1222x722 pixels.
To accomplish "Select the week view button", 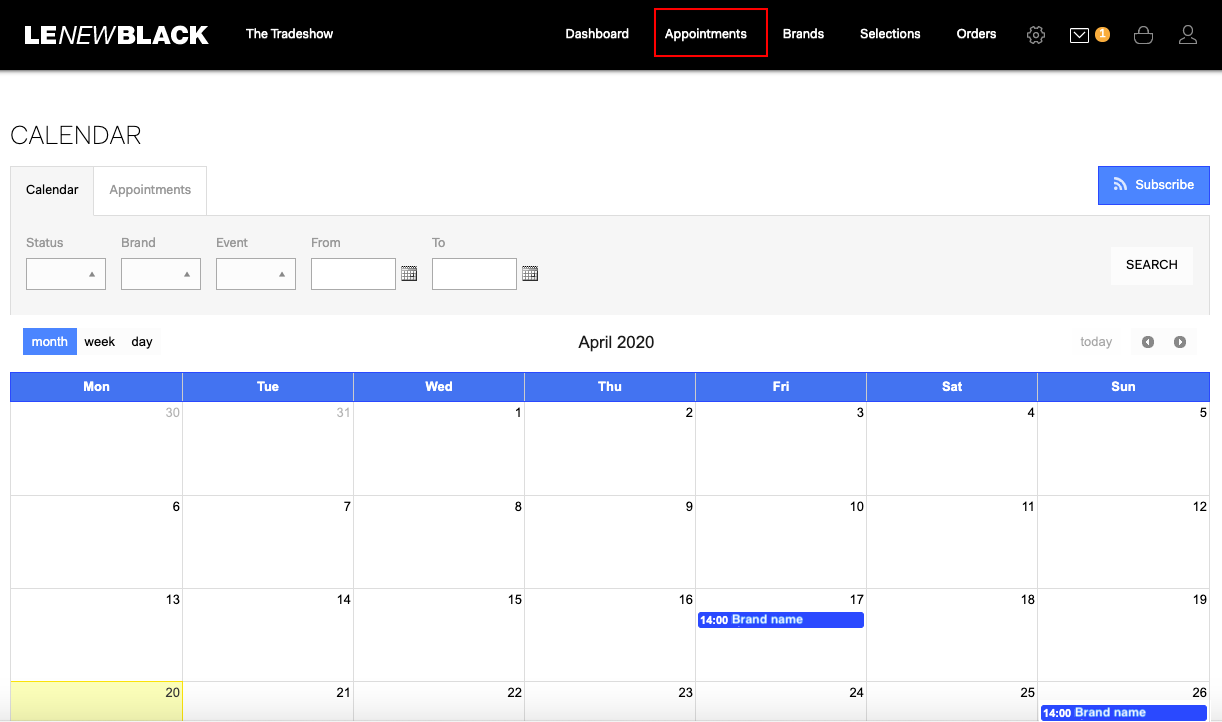I will pos(100,342).
